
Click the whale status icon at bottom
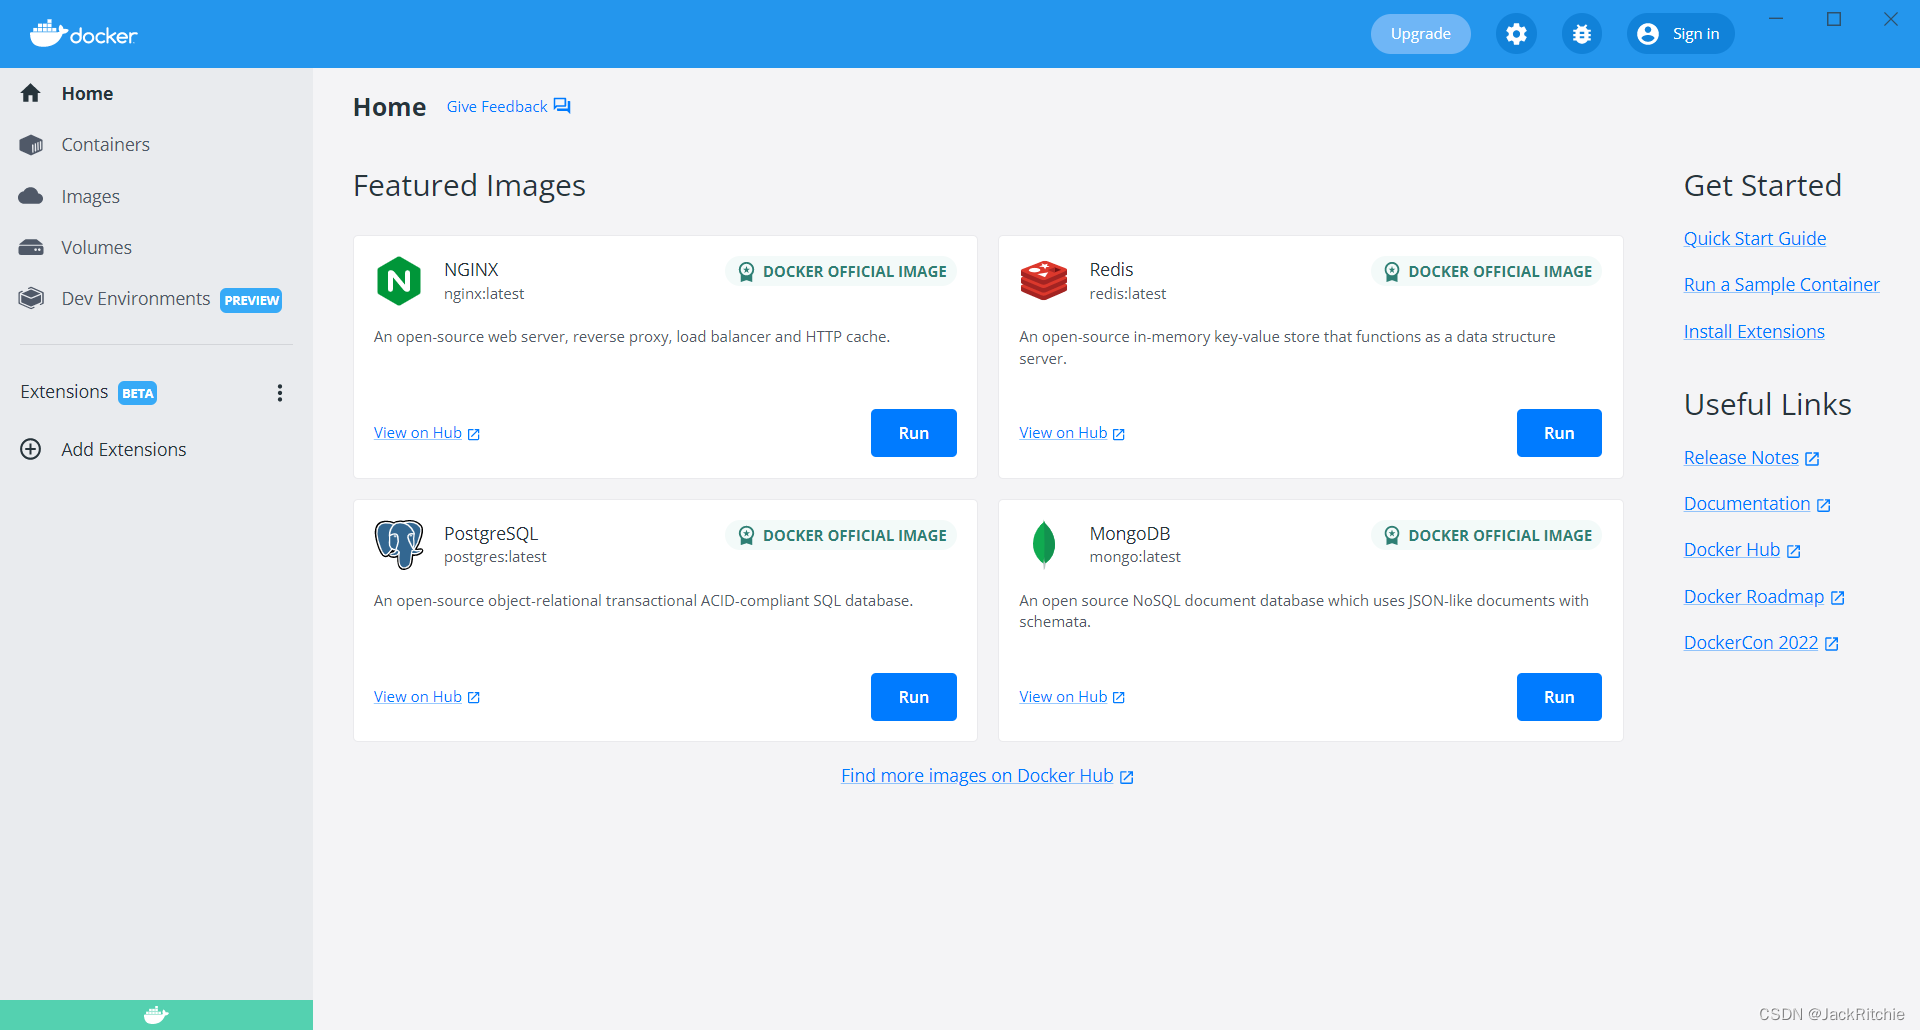click(x=156, y=1014)
